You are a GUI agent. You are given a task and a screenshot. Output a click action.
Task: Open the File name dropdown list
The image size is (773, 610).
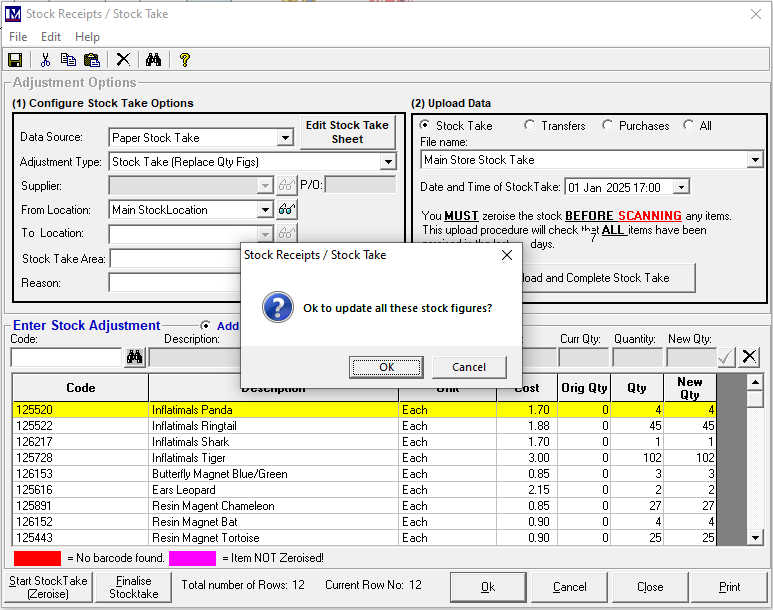point(755,160)
